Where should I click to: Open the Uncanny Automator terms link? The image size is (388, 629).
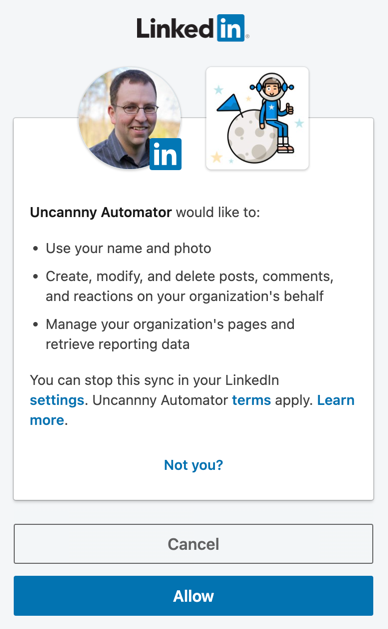coord(252,400)
